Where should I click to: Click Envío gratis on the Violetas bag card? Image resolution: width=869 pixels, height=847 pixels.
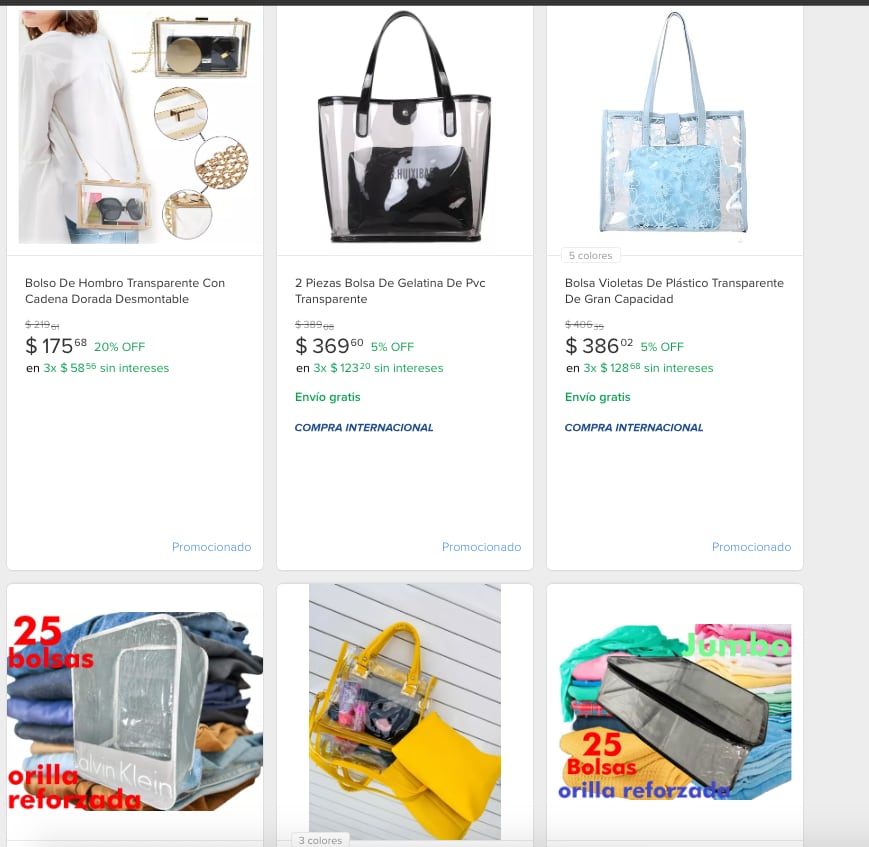[x=597, y=397]
